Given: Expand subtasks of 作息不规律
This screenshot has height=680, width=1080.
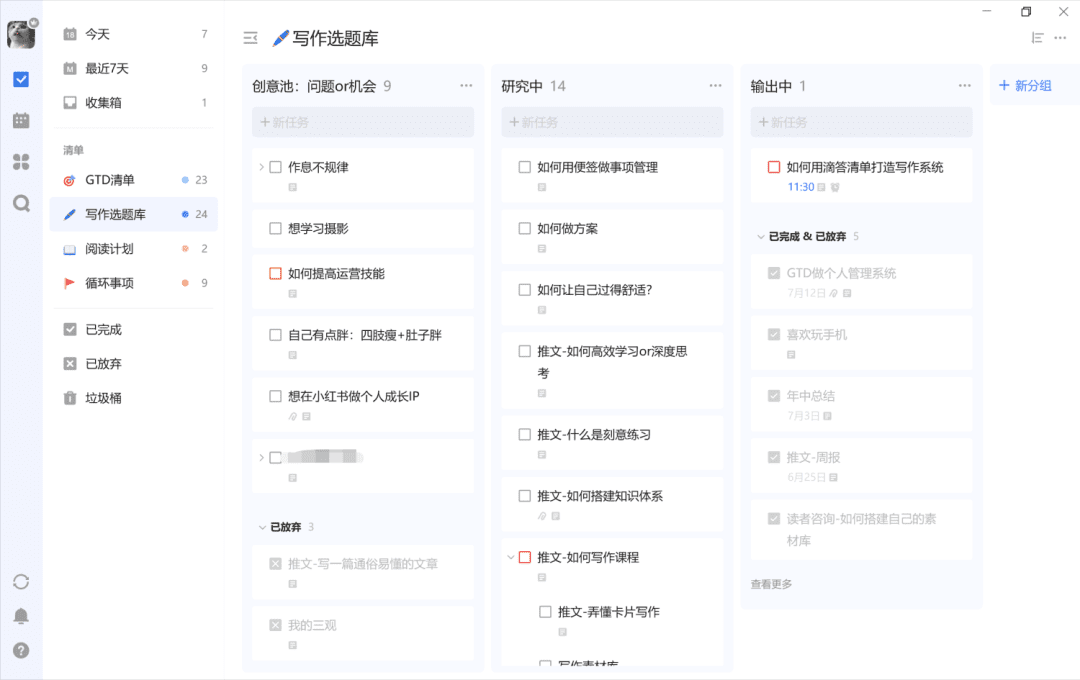Looking at the screenshot, I should (x=262, y=167).
